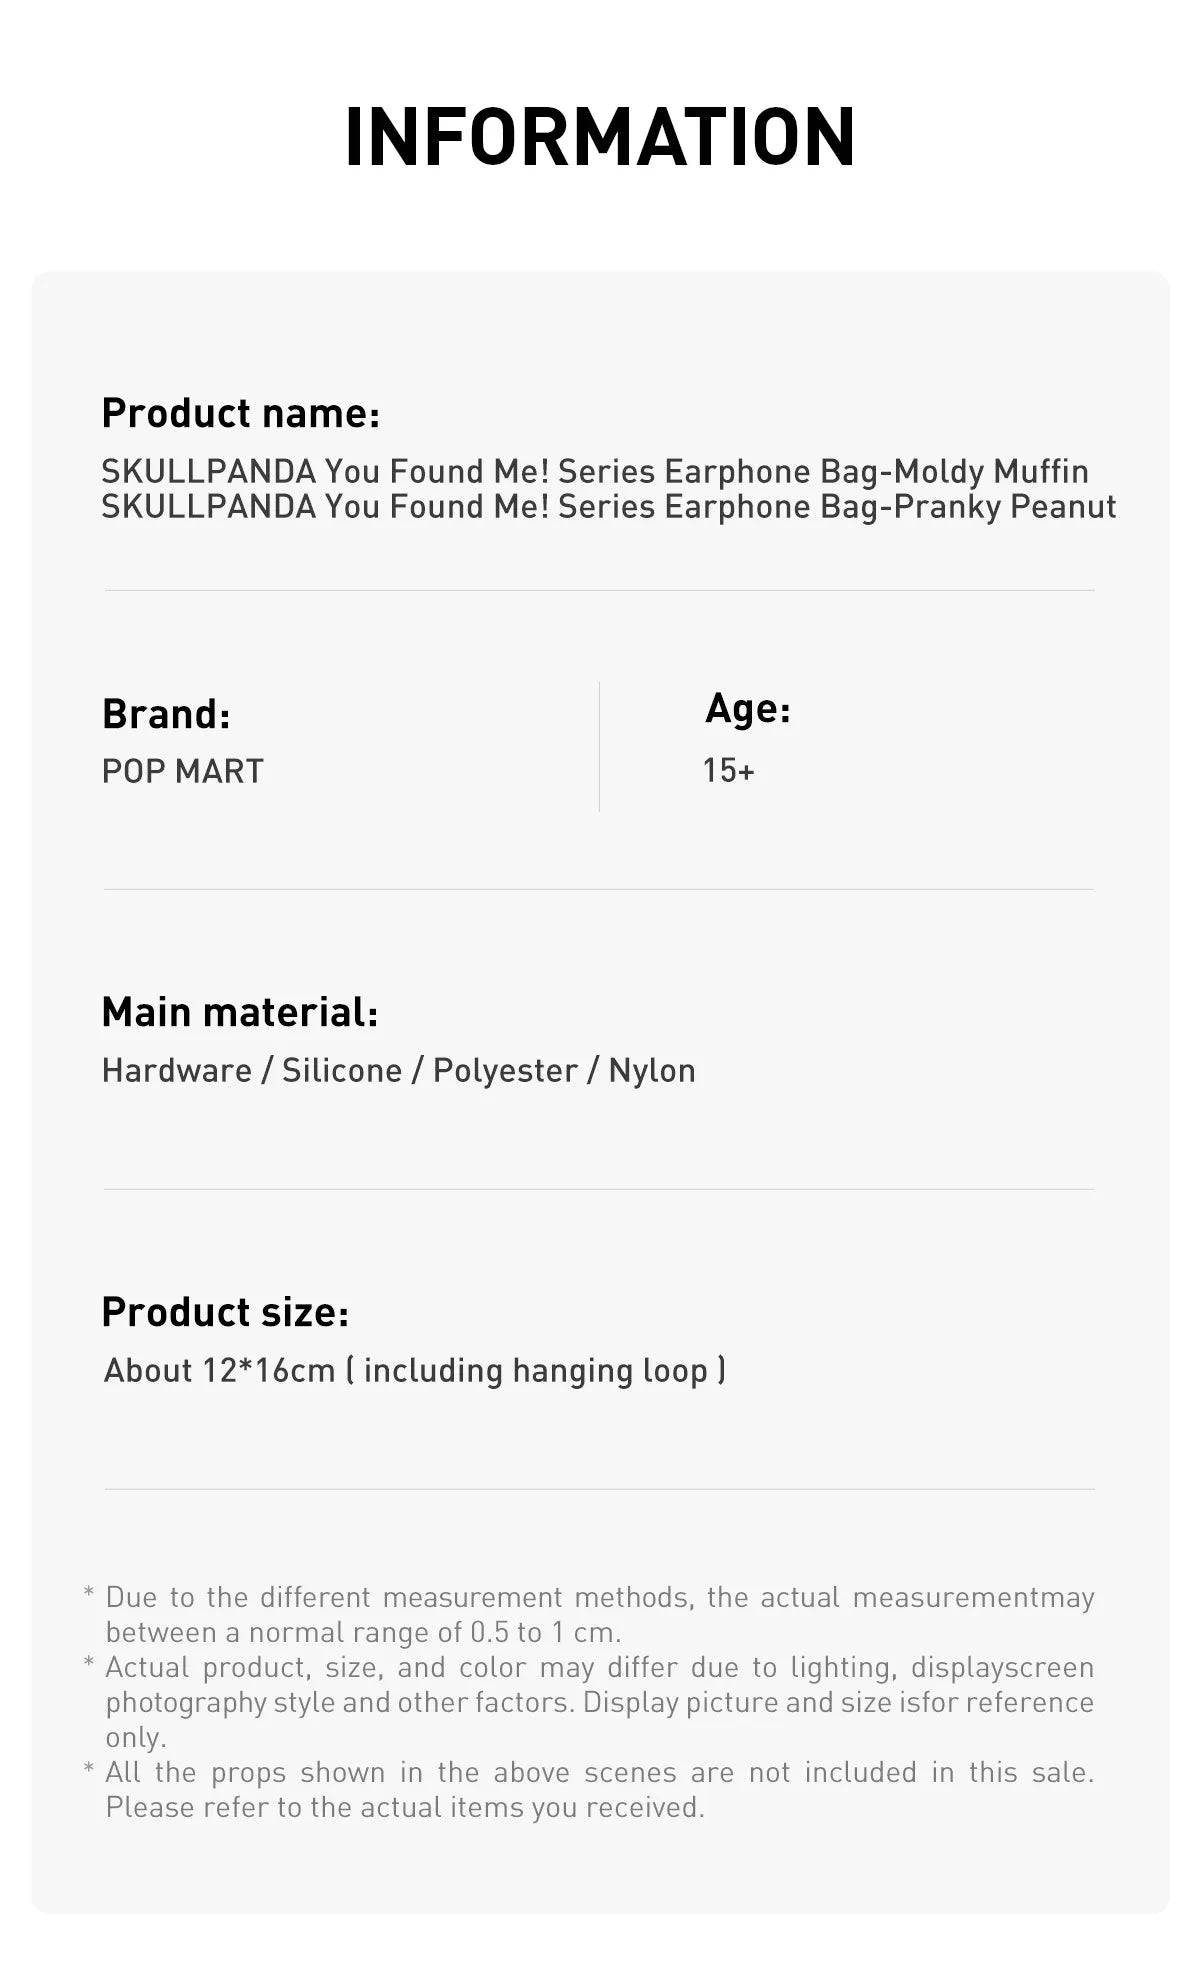Click the 'Age:' label
This screenshot has height=1963, width=1200.
[748, 708]
